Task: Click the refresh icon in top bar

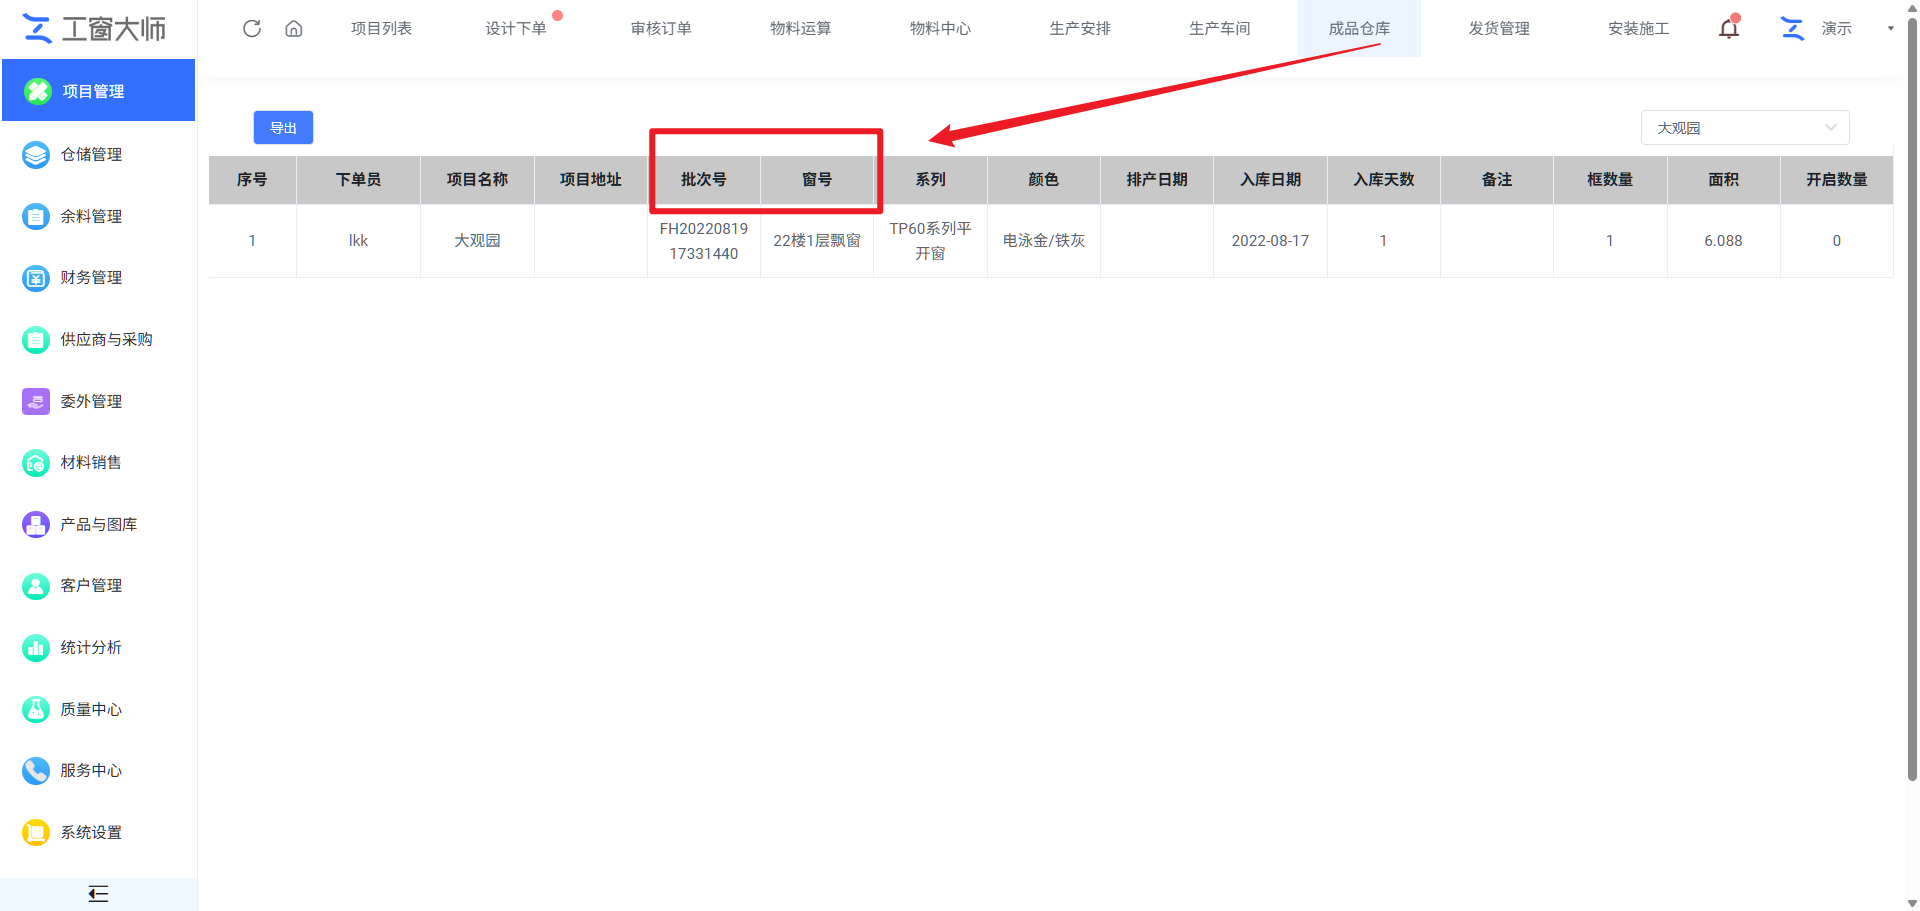Action: pos(252,28)
